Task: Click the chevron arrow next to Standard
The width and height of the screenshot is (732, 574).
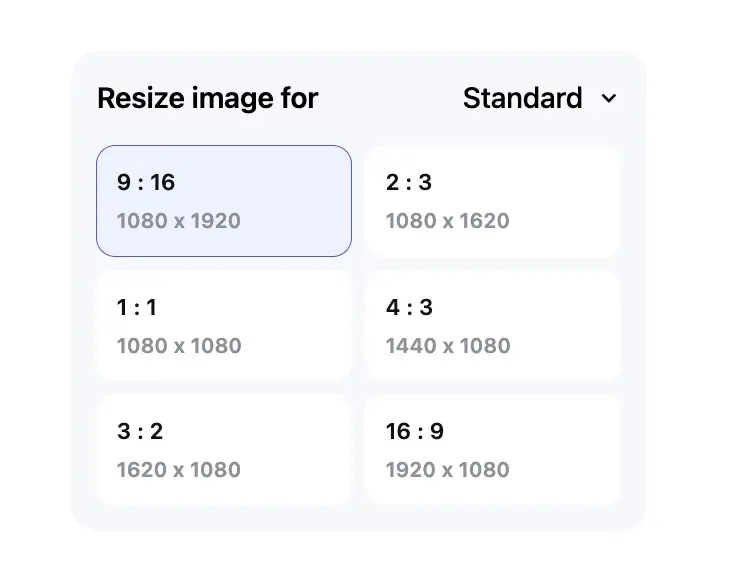Action: tap(608, 98)
